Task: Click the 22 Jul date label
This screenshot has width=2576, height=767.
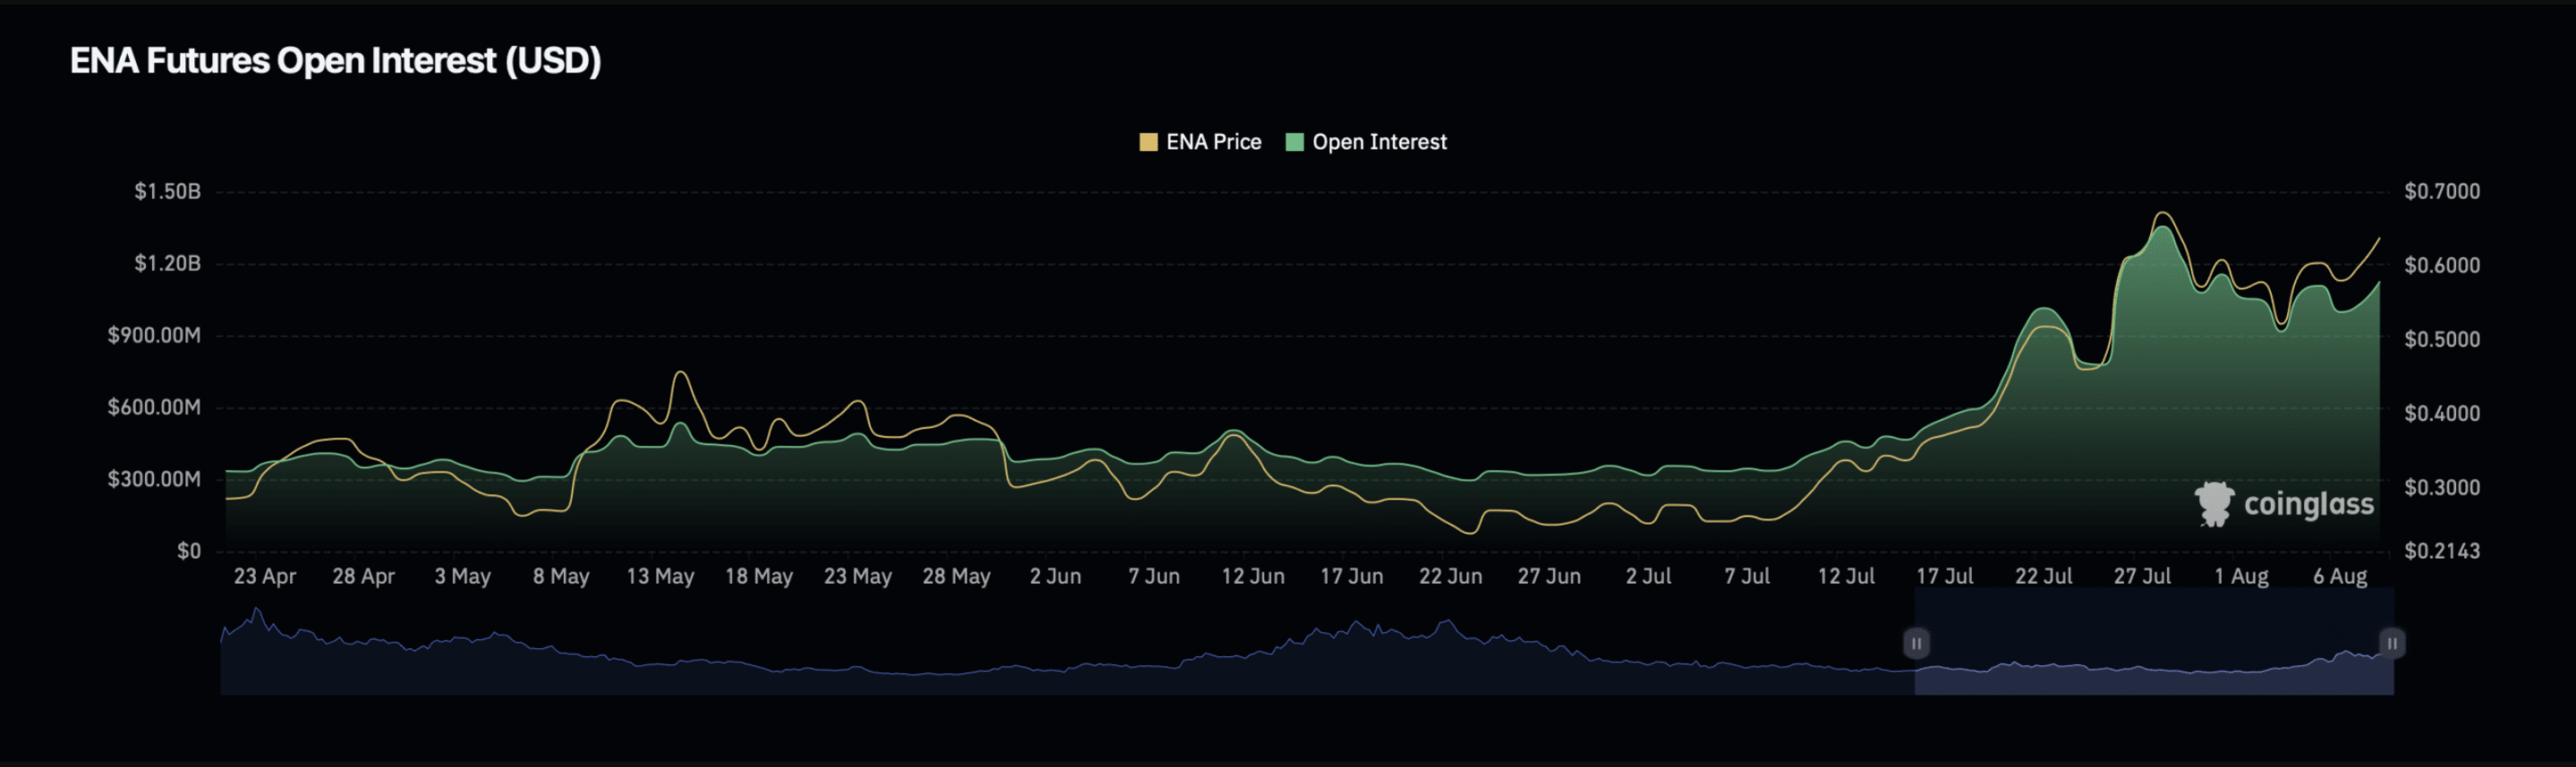Action: coord(2043,576)
